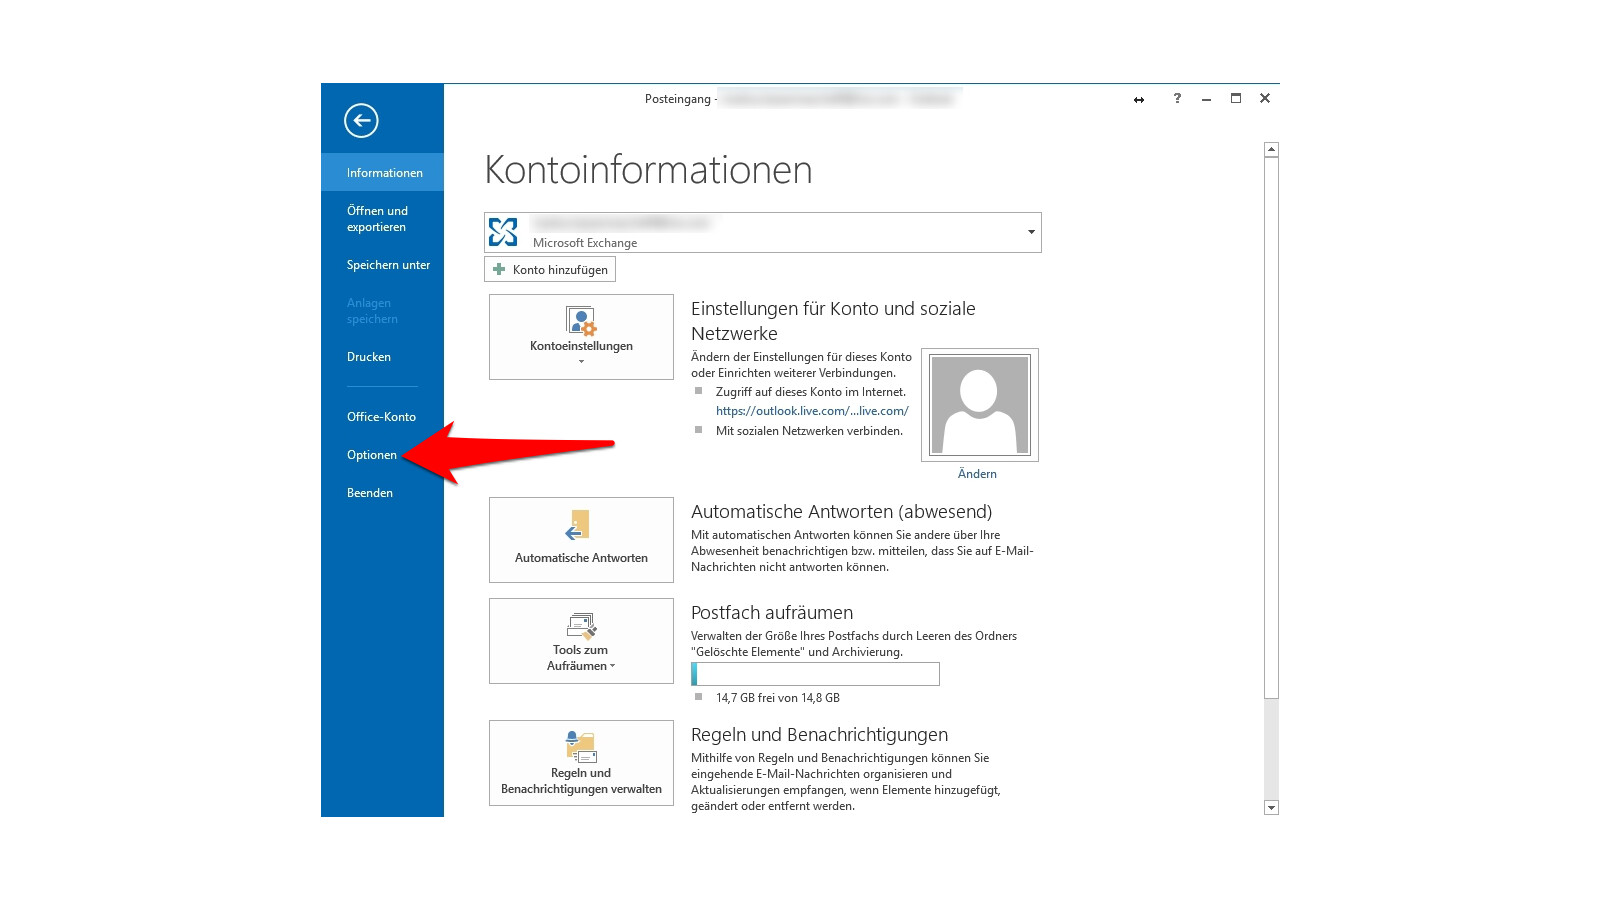Viewport: 1600px width, 900px height.
Task: Open the outlook.live.com web access link
Action: [812, 411]
